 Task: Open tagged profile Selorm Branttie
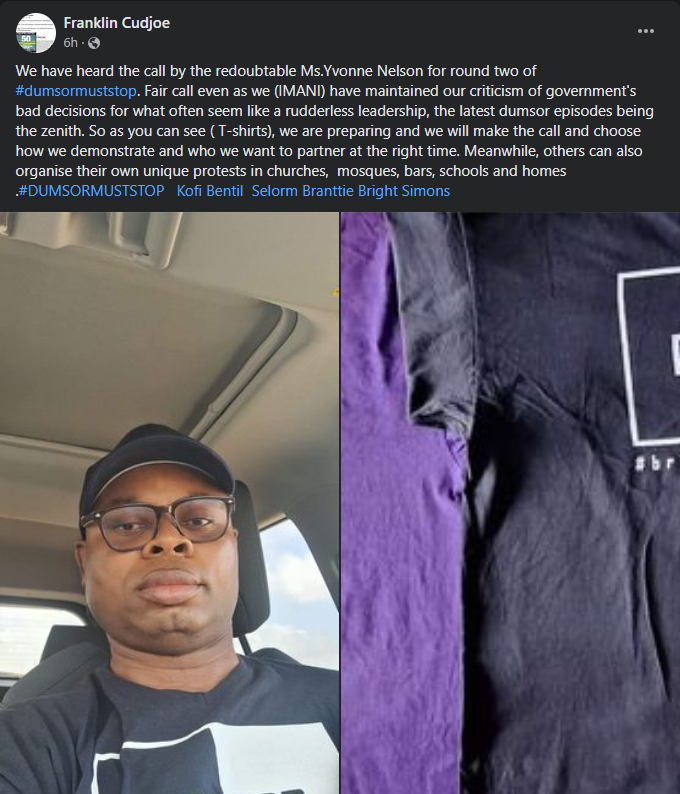pyautogui.click(x=303, y=191)
